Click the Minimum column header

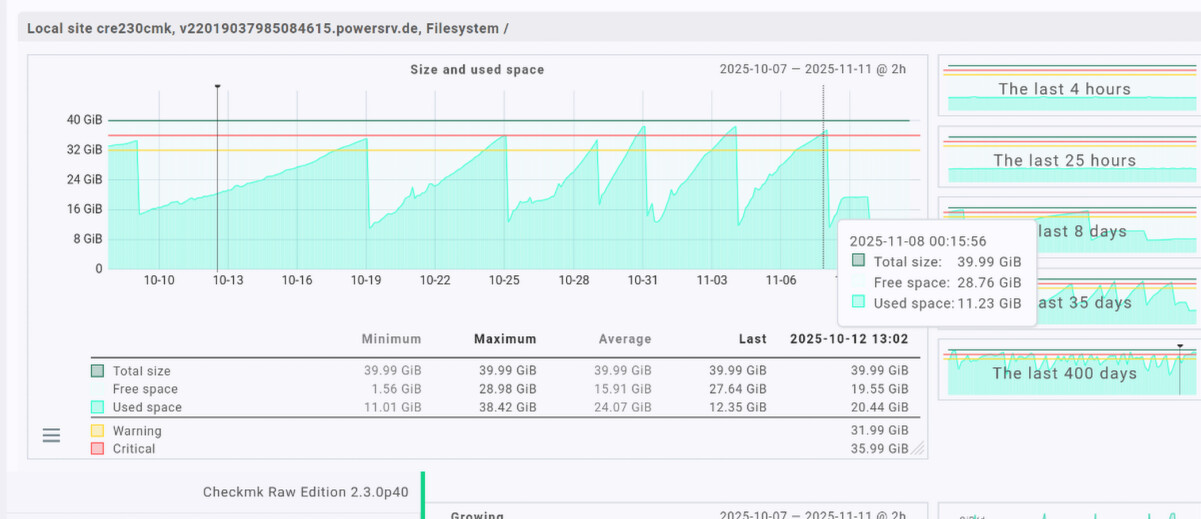click(391, 339)
